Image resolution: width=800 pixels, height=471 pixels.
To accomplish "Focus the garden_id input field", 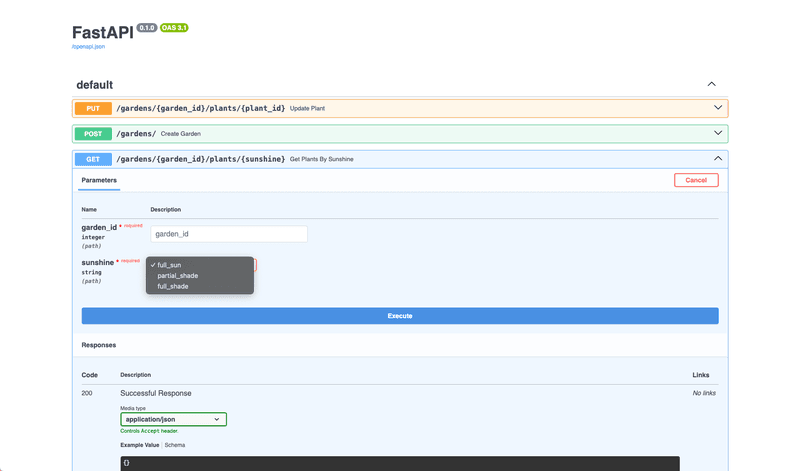I will [229, 234].
